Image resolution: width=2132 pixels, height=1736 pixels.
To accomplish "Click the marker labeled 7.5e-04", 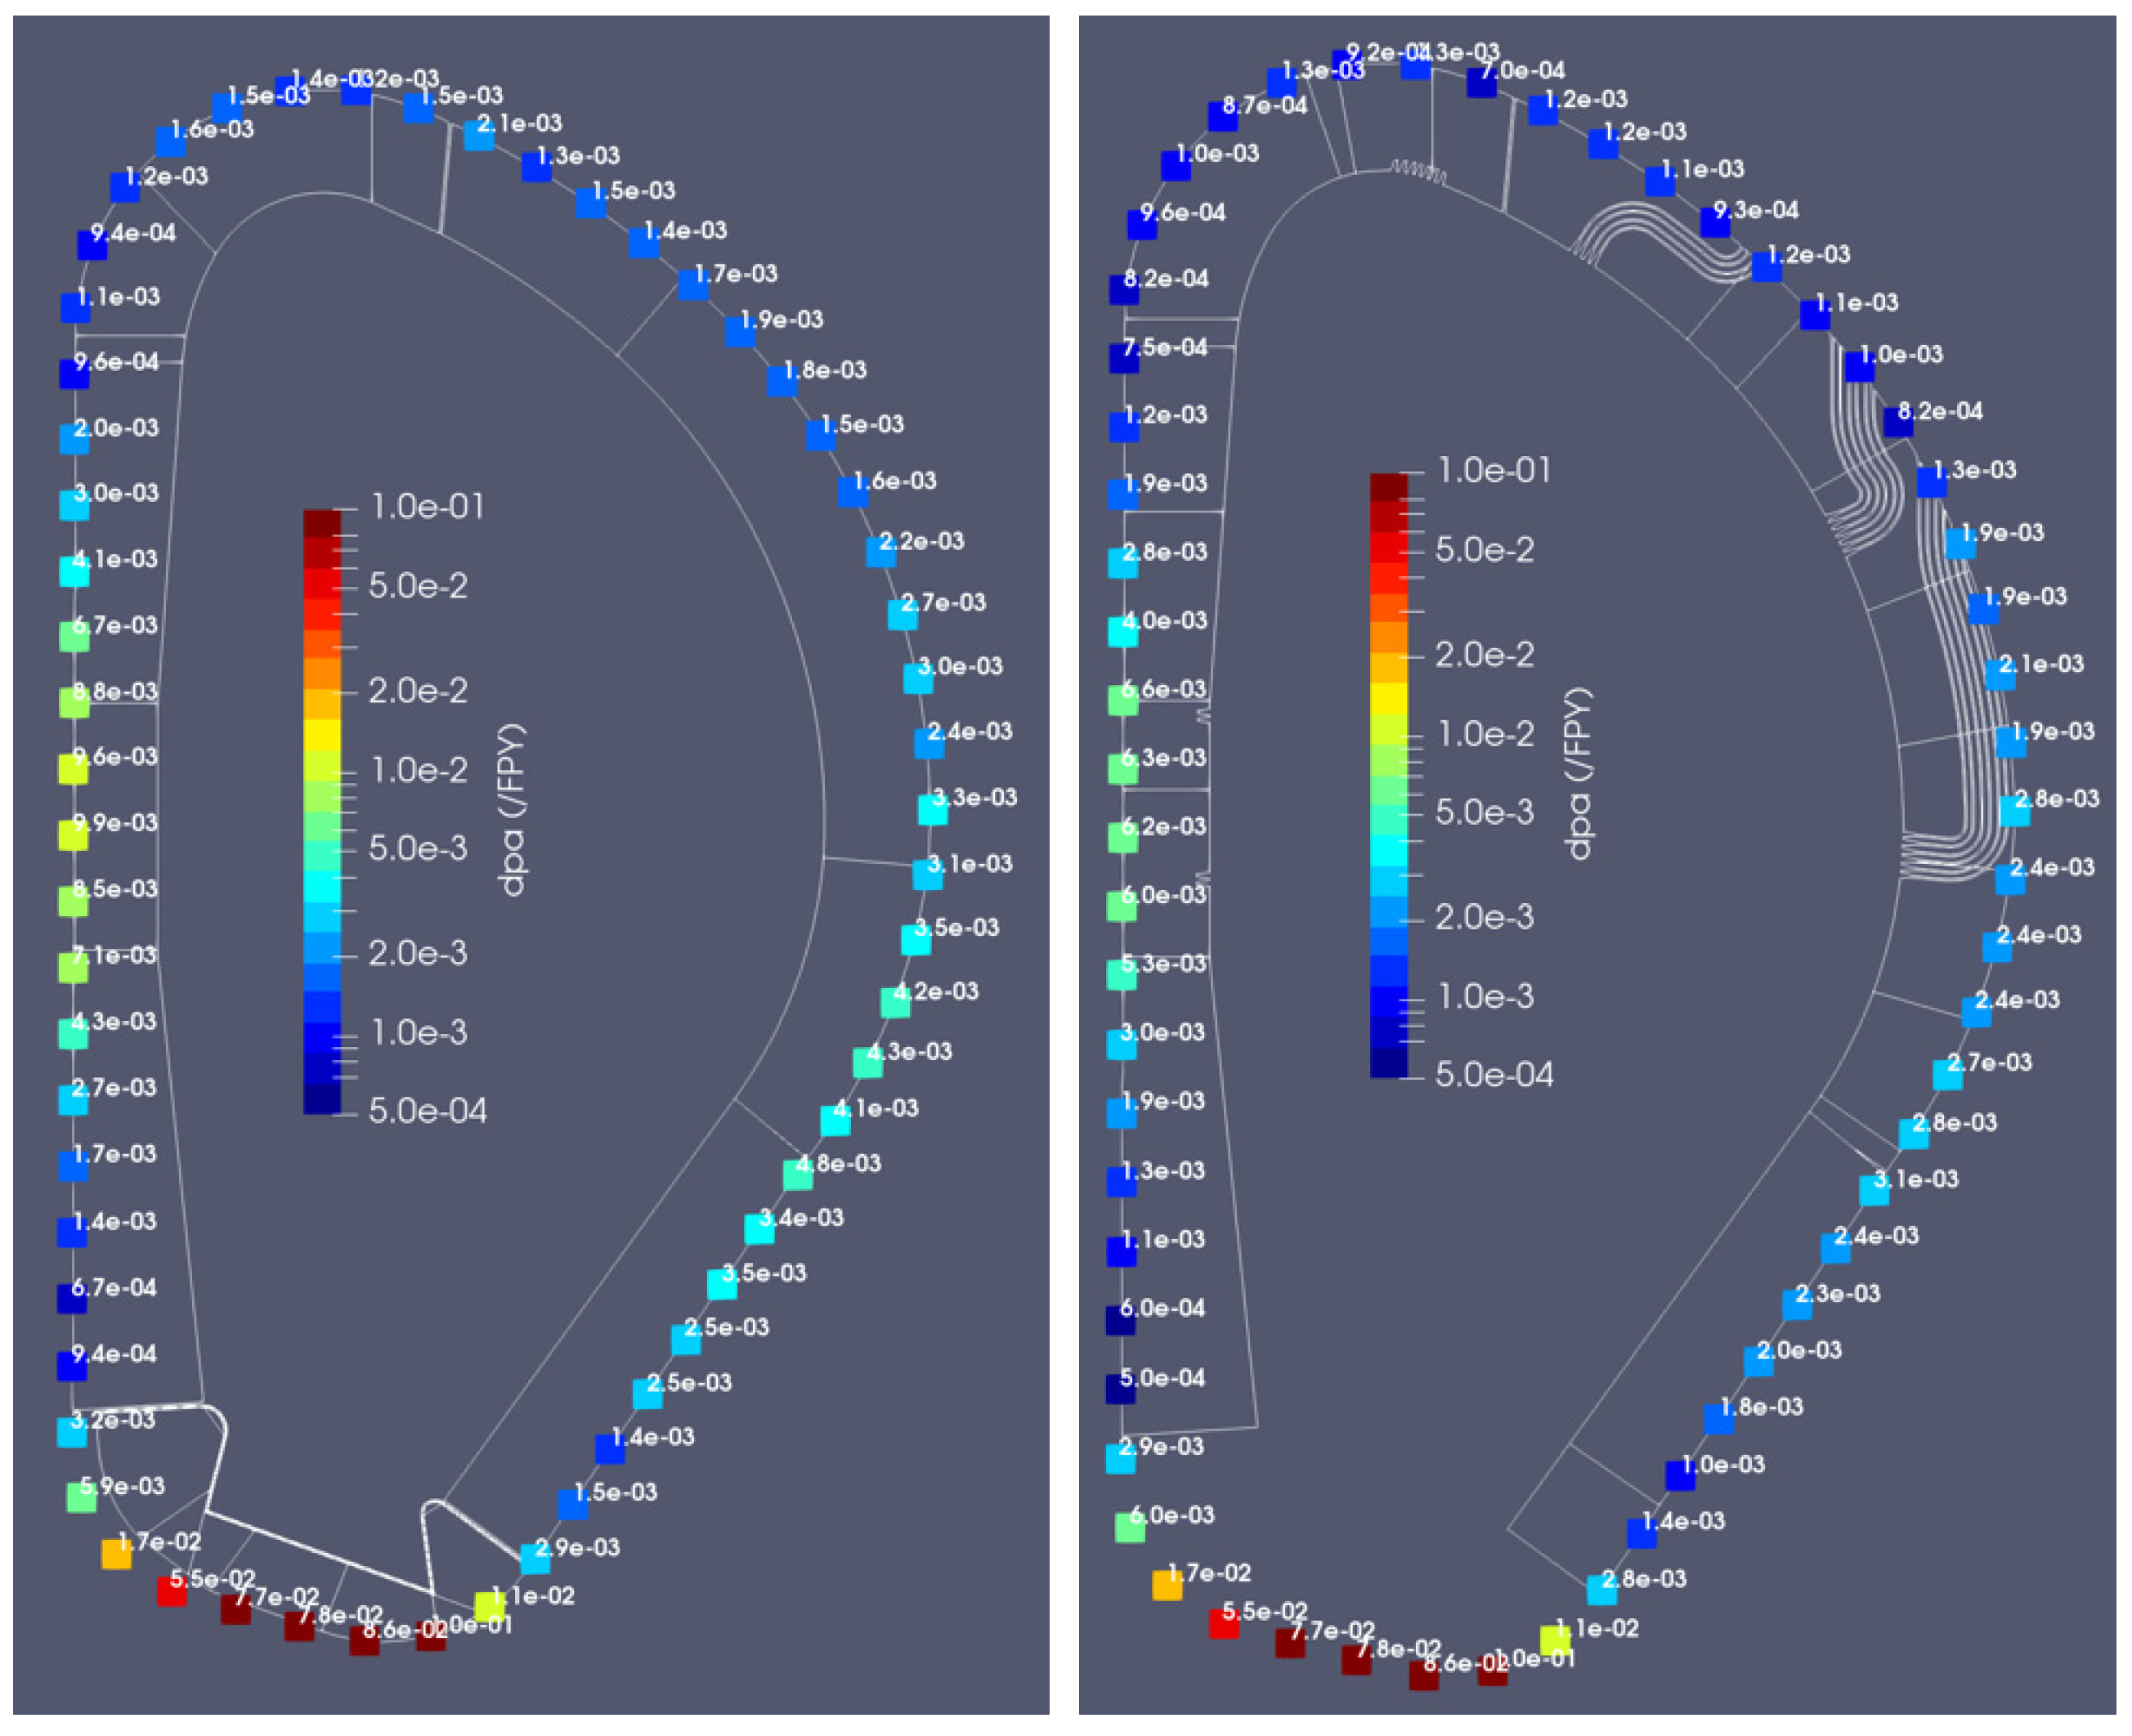I will [x=1124, y=358].
